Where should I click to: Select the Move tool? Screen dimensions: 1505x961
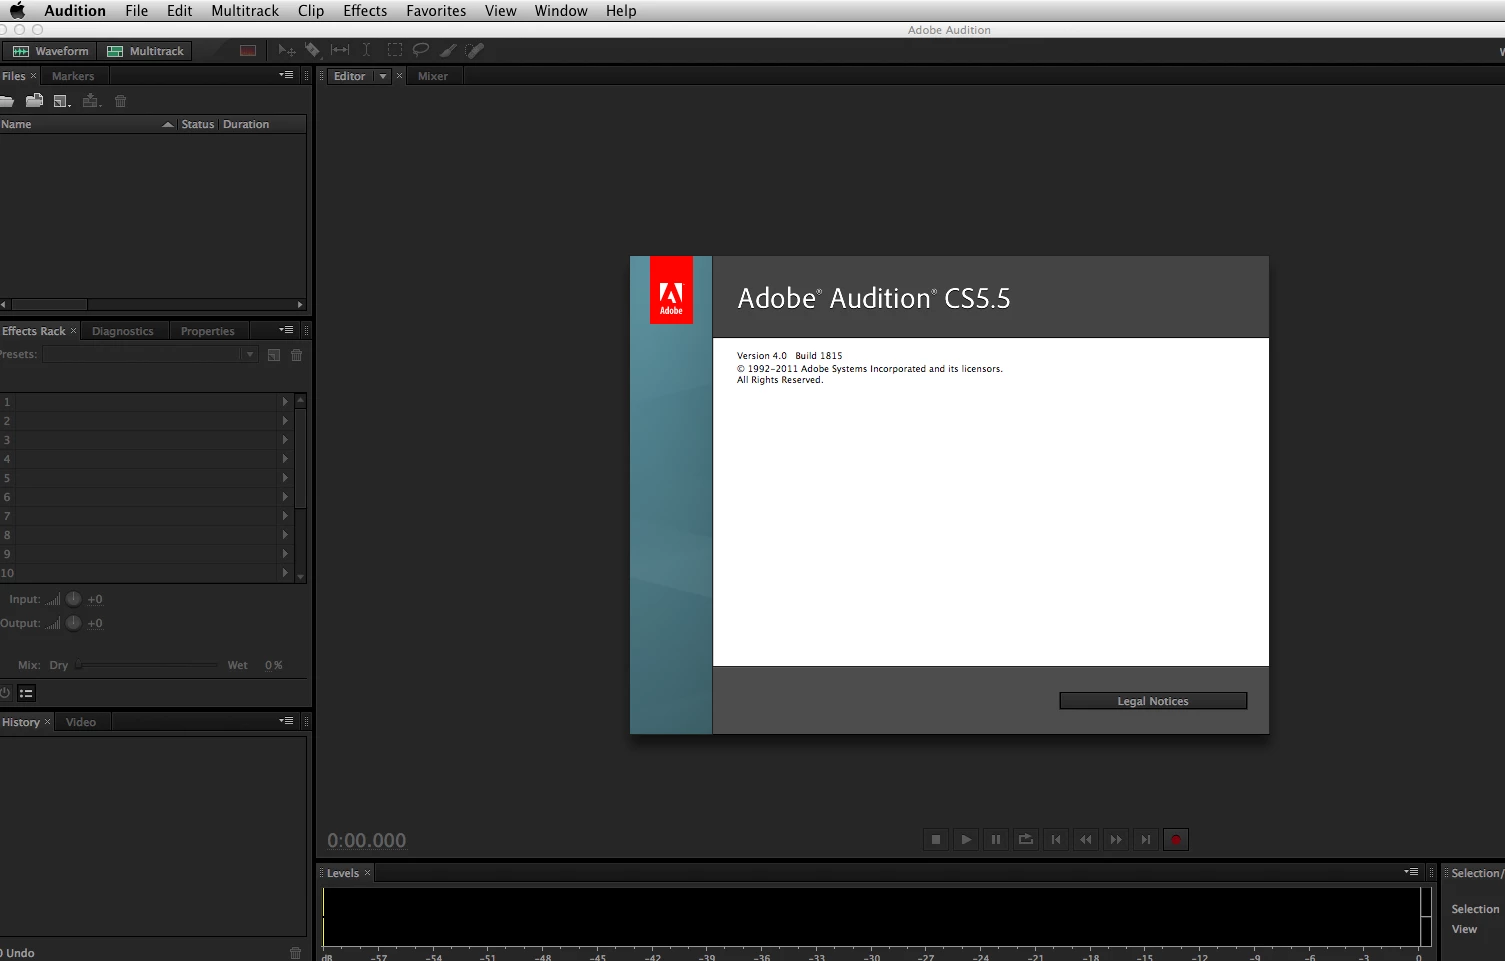coord(286,50)
